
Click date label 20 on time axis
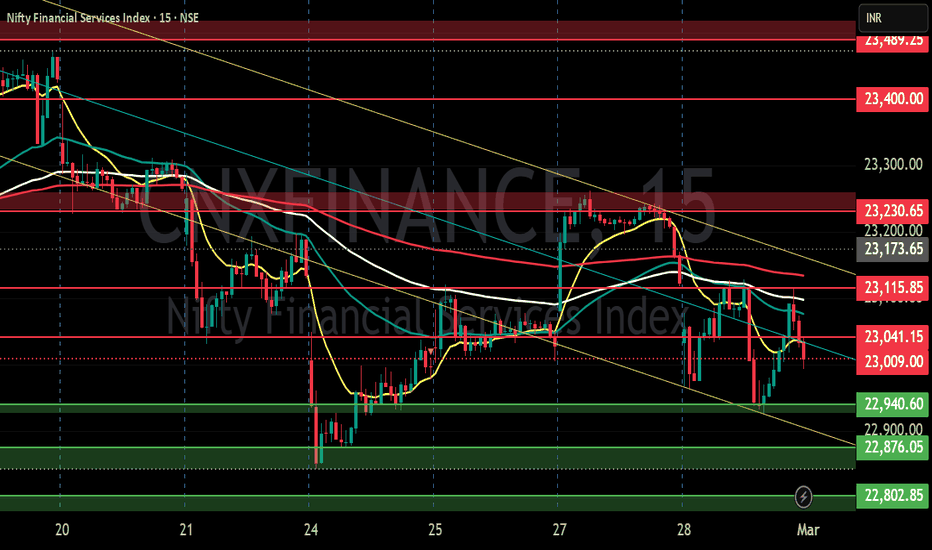pos(62,529)
